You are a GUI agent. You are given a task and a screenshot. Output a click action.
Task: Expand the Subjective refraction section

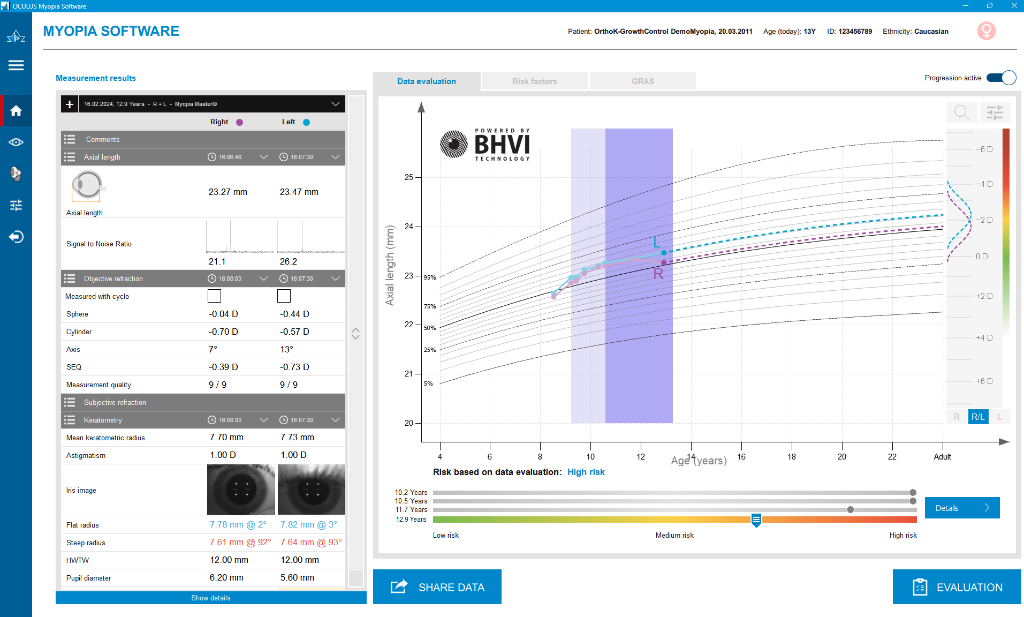coord(203,402)
